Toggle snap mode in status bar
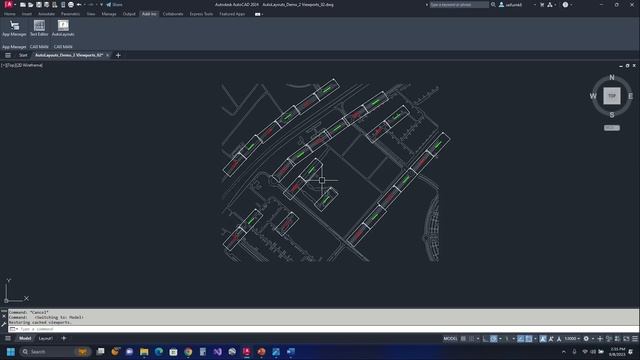640x360 pixels. click(x=472, y=339)
